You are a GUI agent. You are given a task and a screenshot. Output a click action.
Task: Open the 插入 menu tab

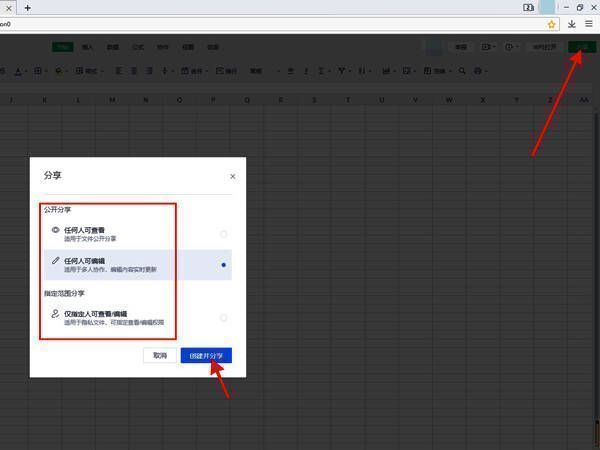click(x=88, y=47)
